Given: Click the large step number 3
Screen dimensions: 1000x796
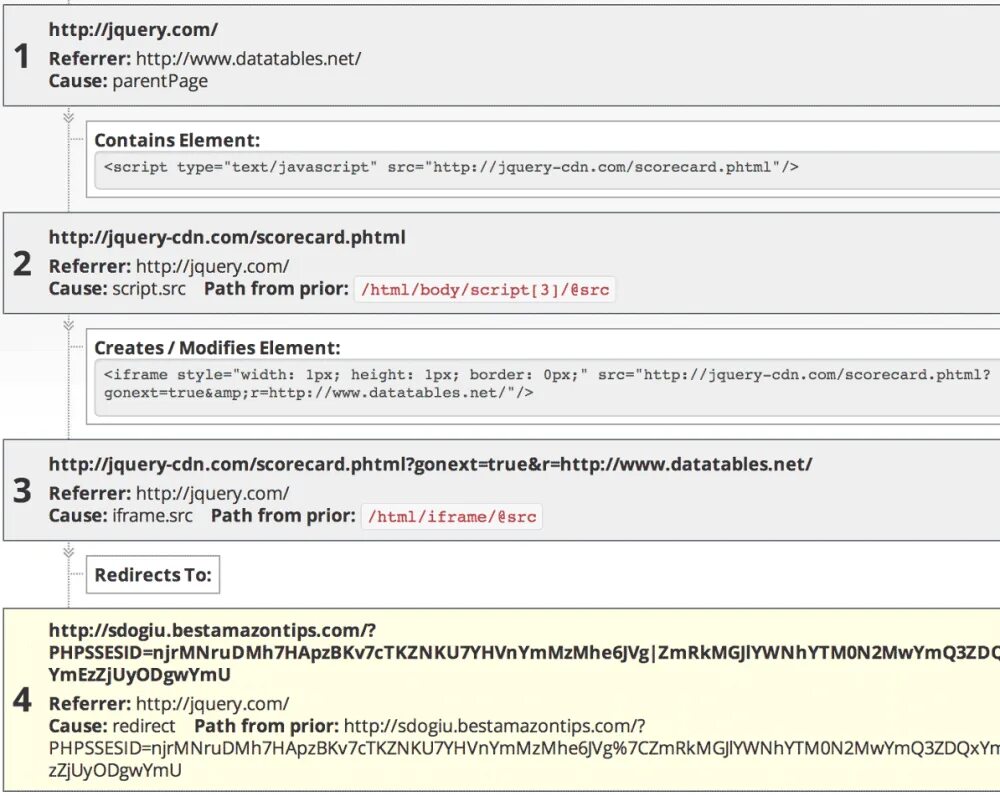Looking at the screenshot, I should point(22,491).
